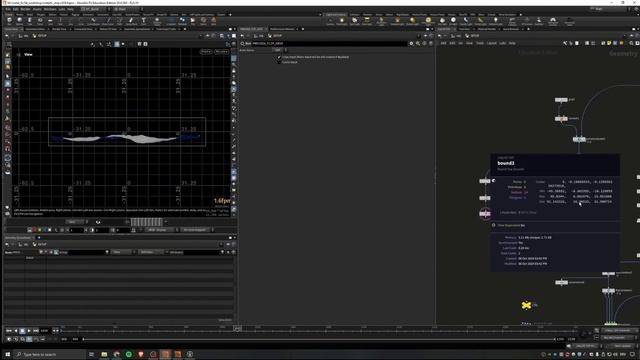Toggle the first checkbox under Block Name
The width and height of the screenshot is (640, 360).
tap(279, 57)
